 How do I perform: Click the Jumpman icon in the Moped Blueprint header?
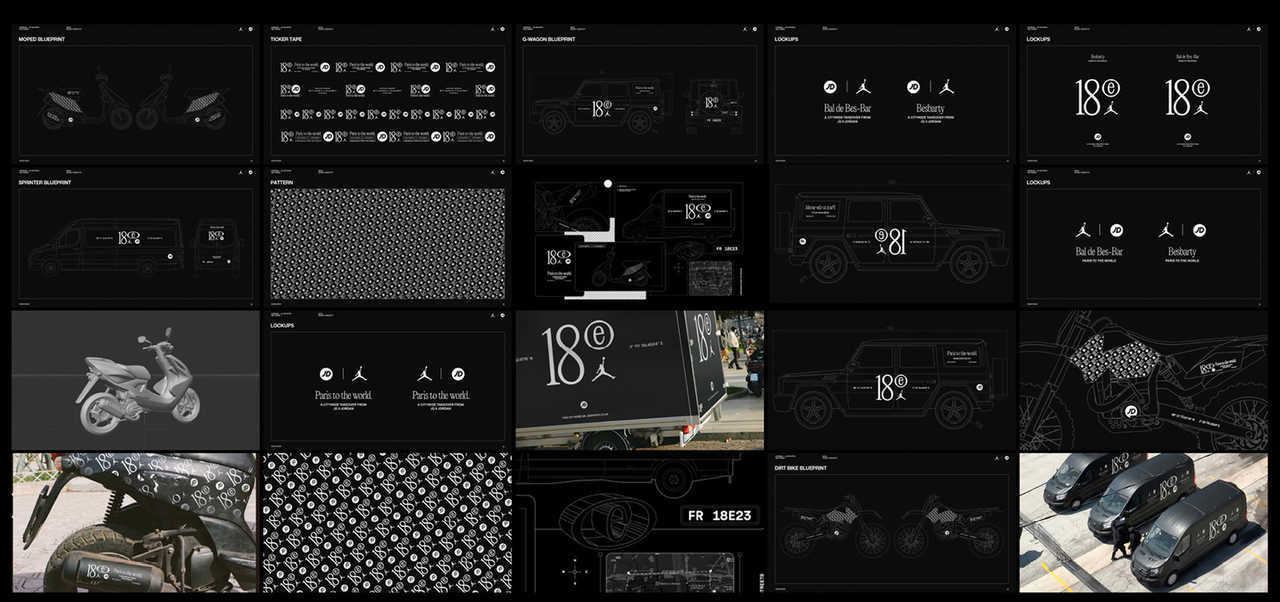(x=241, y=29)
